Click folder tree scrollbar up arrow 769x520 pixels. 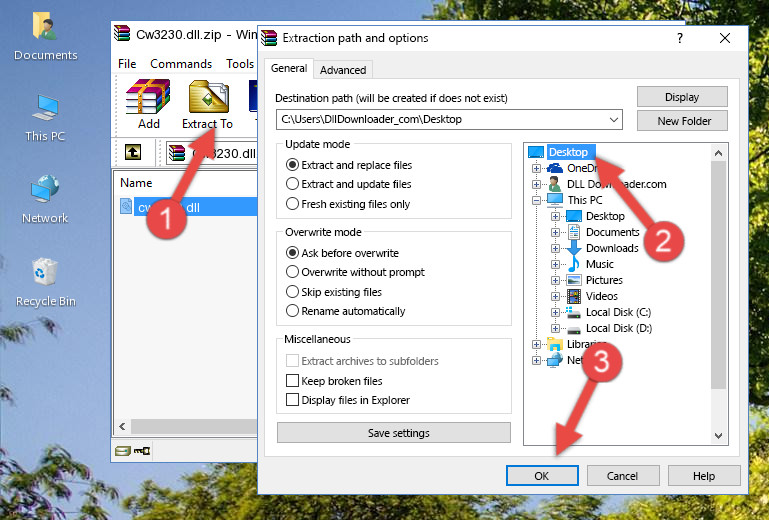pyautogui.click(x=718, y=153)
